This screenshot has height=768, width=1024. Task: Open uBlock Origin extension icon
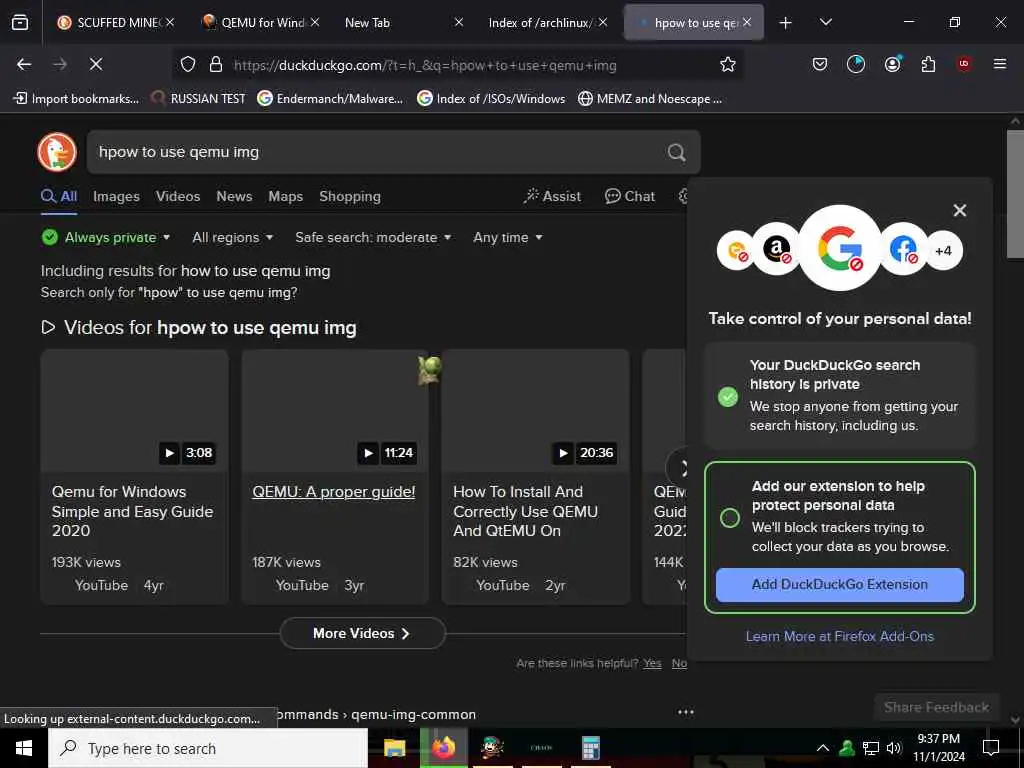tap(963, 63)
